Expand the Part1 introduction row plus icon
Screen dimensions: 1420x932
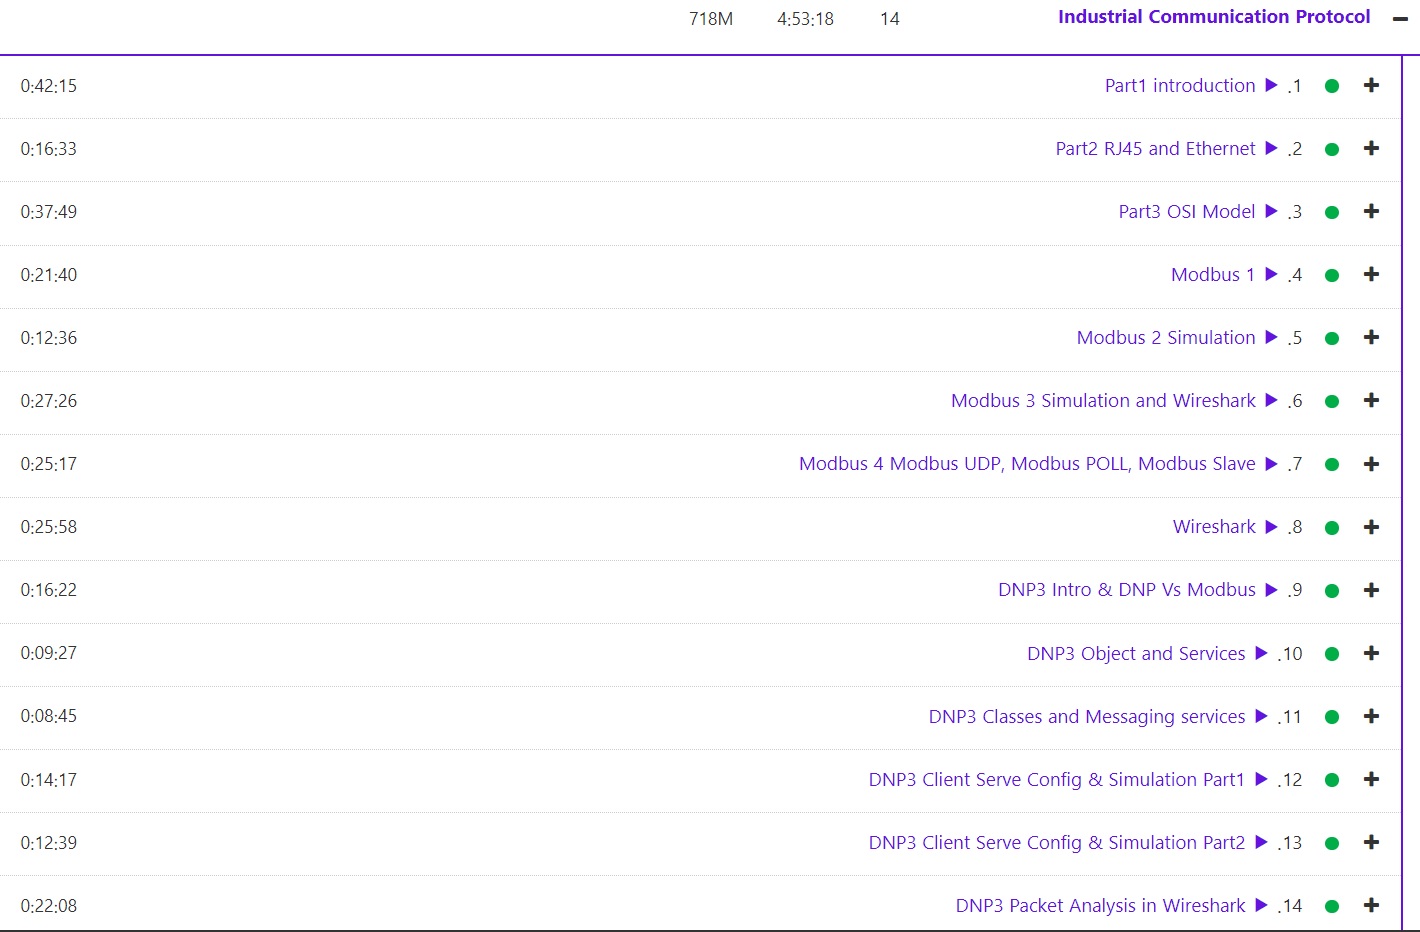(x=1371, y=86)
